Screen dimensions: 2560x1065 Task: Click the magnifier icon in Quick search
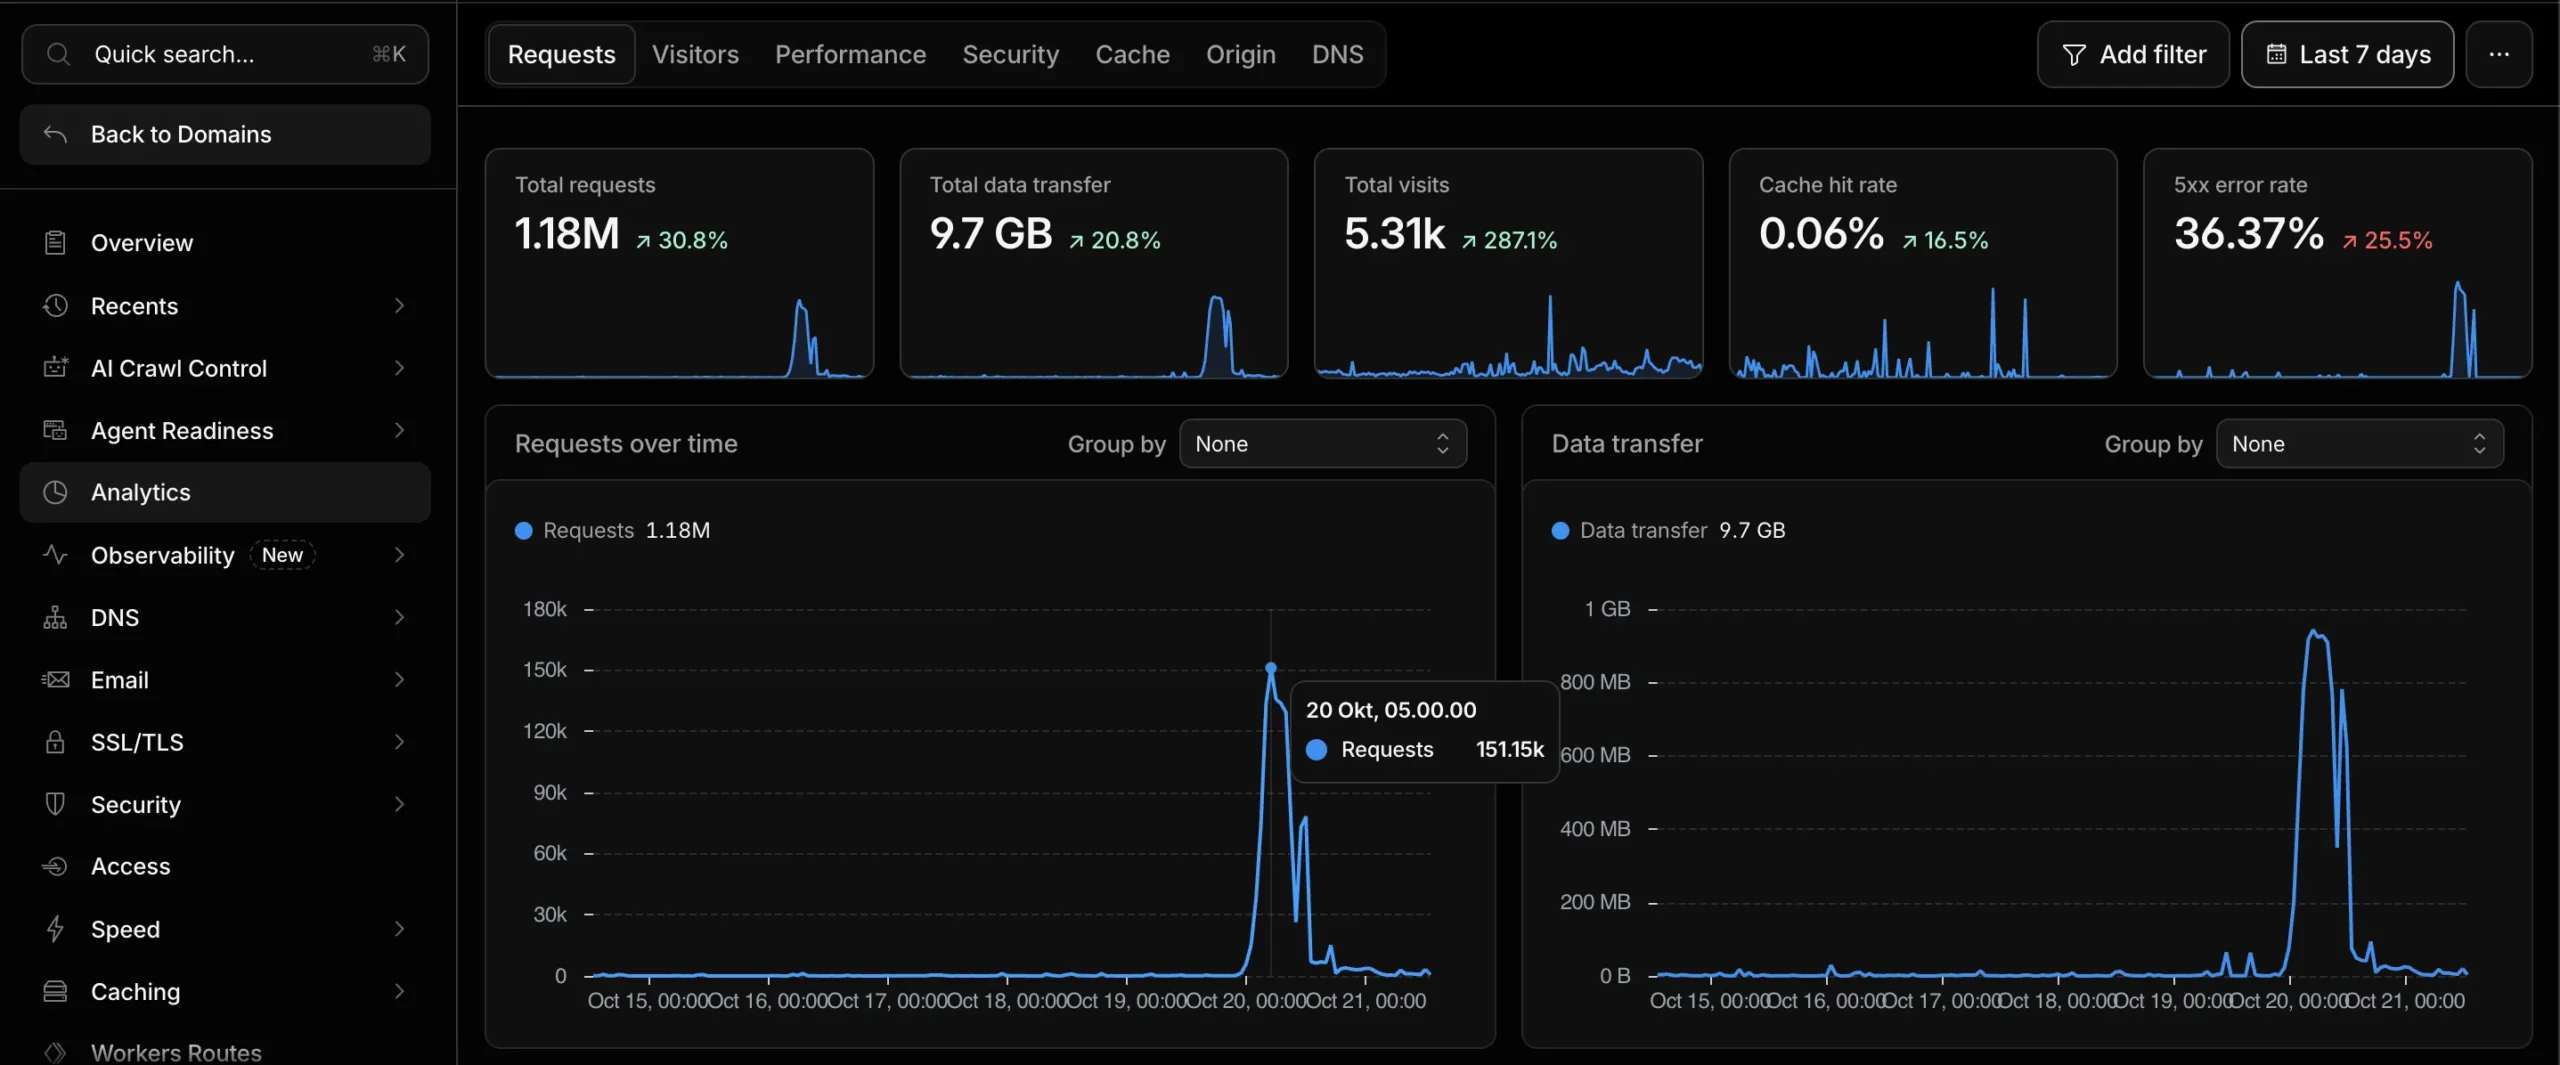58,54
